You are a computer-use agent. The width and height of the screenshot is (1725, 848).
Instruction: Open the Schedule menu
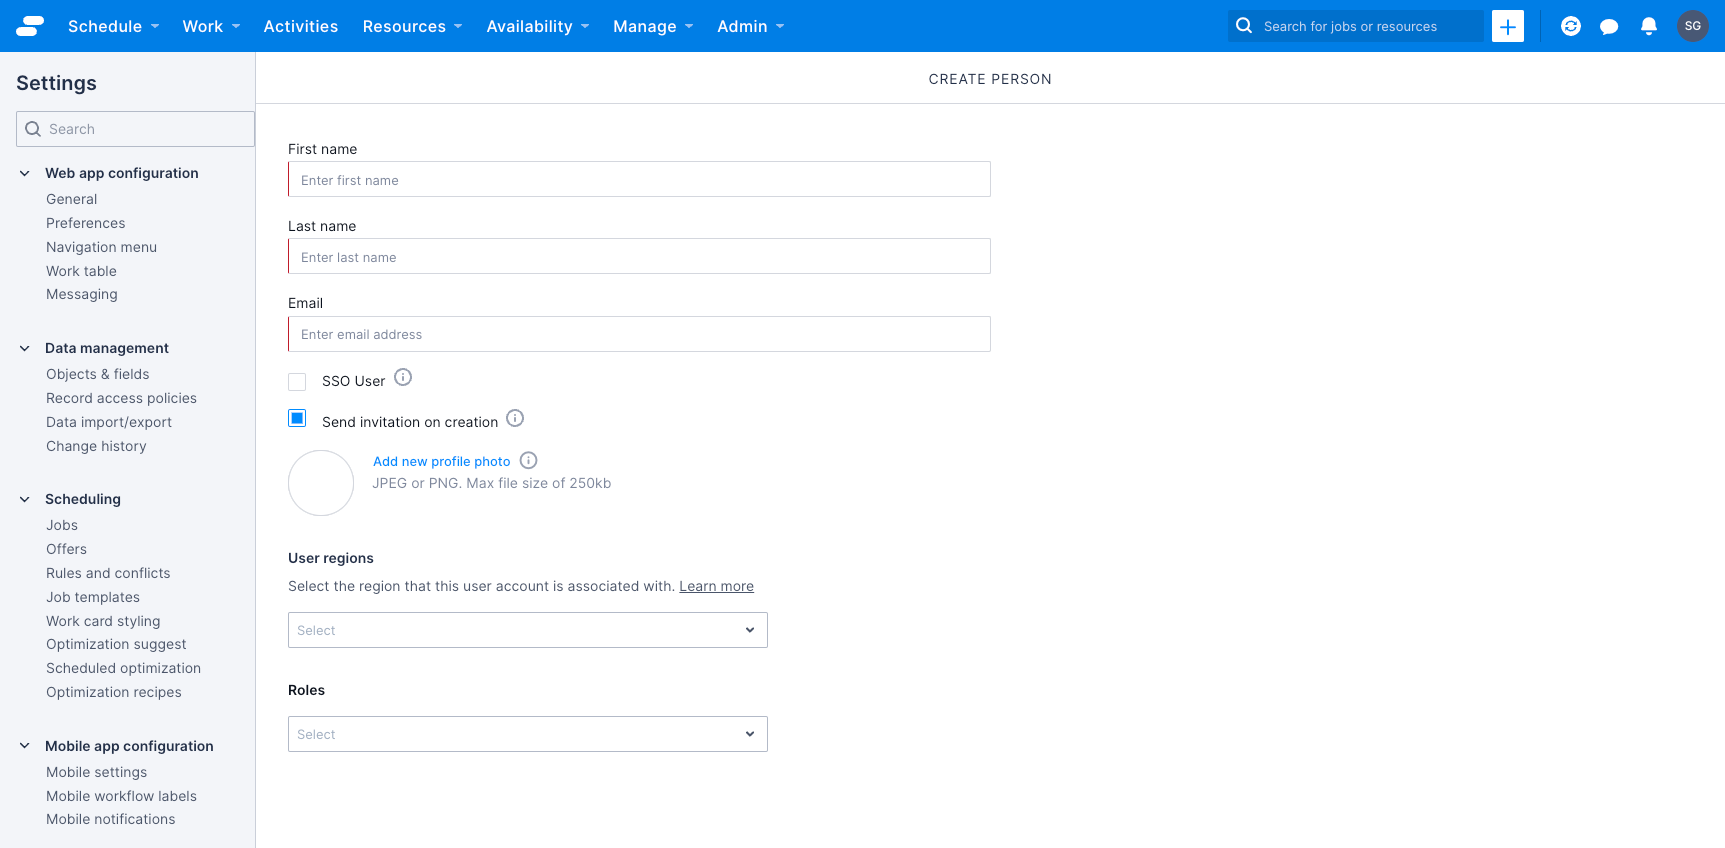pos(113,26)
